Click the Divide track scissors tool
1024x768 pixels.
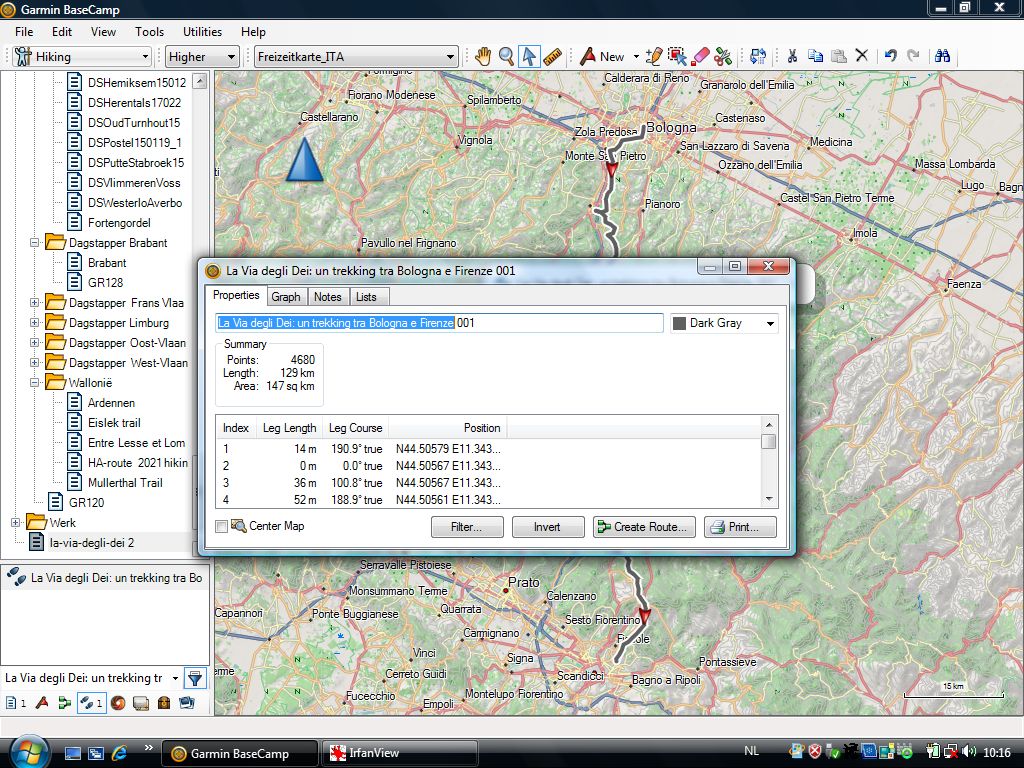point(723,57)
